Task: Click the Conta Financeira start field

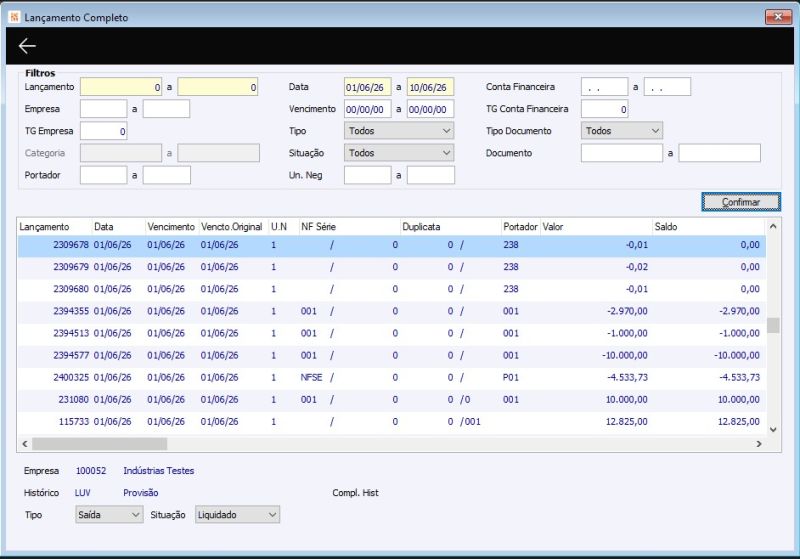Action: click(604, 87)
